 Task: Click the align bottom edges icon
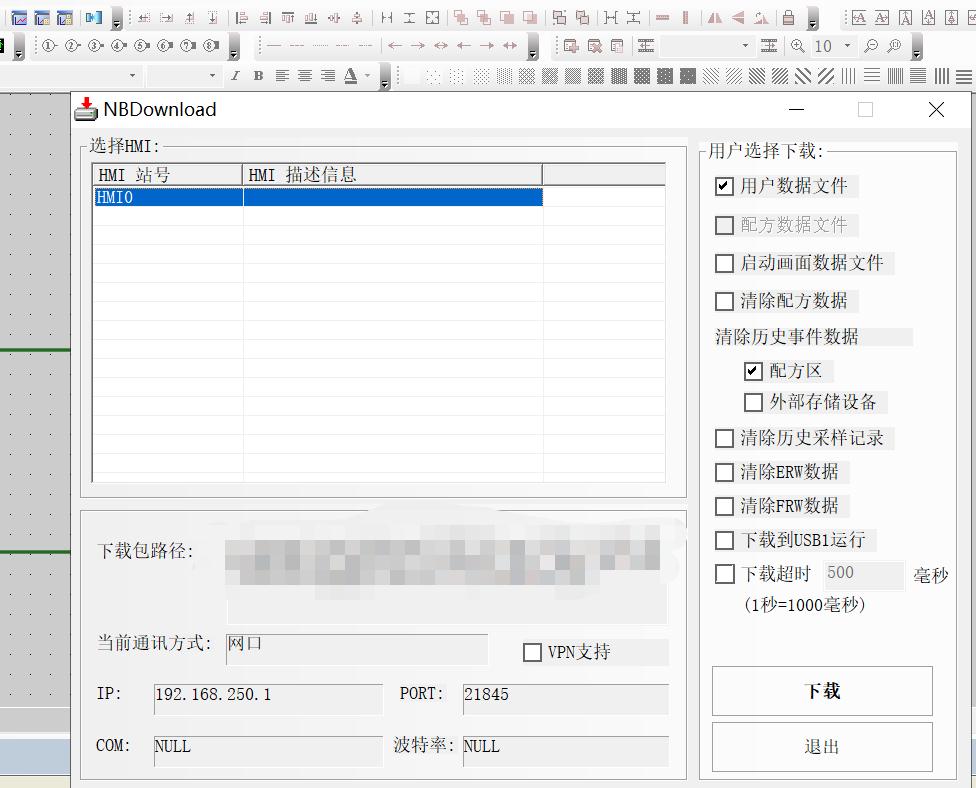point(311,18)
